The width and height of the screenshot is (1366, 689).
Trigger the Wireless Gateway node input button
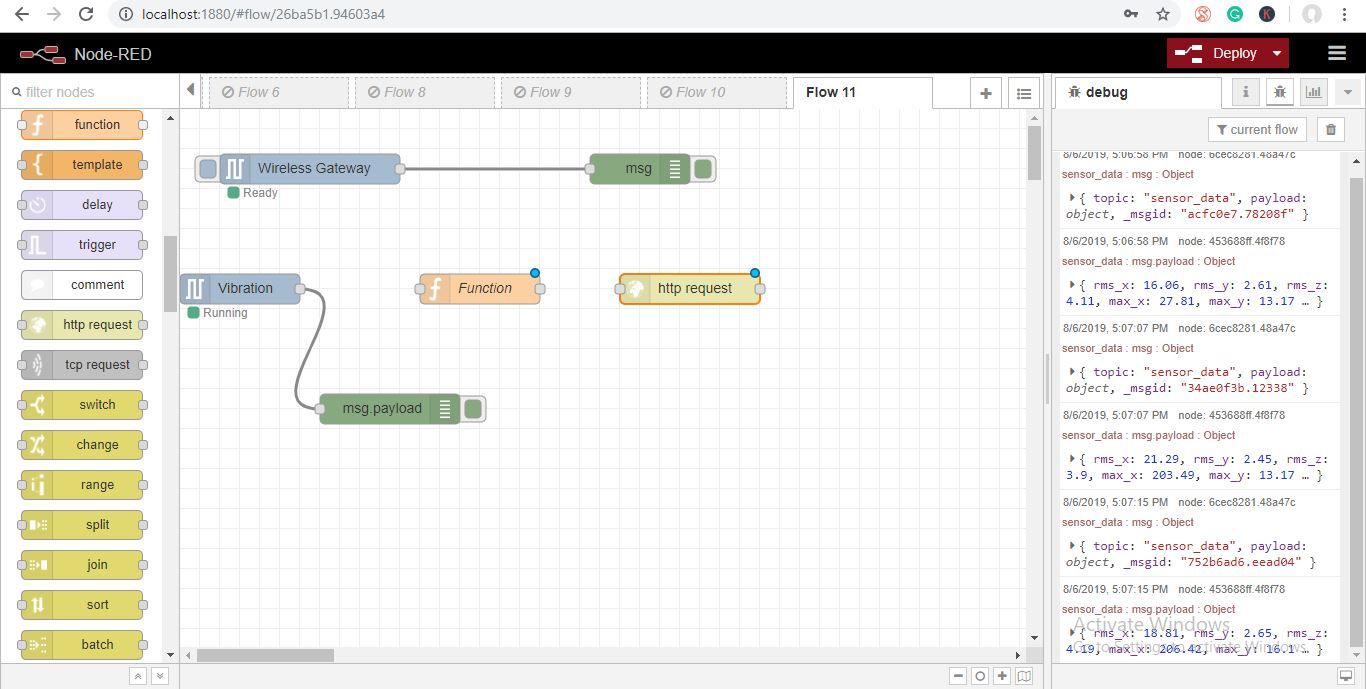click(x=207, y=169)
